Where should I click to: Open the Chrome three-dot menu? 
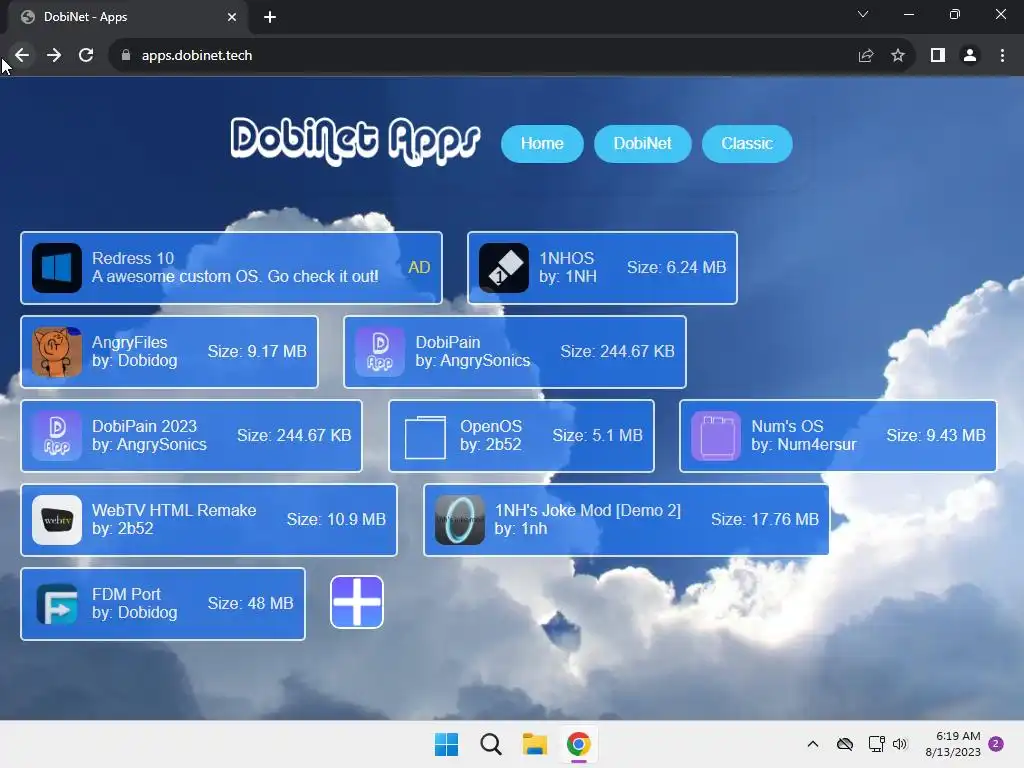1002,56
